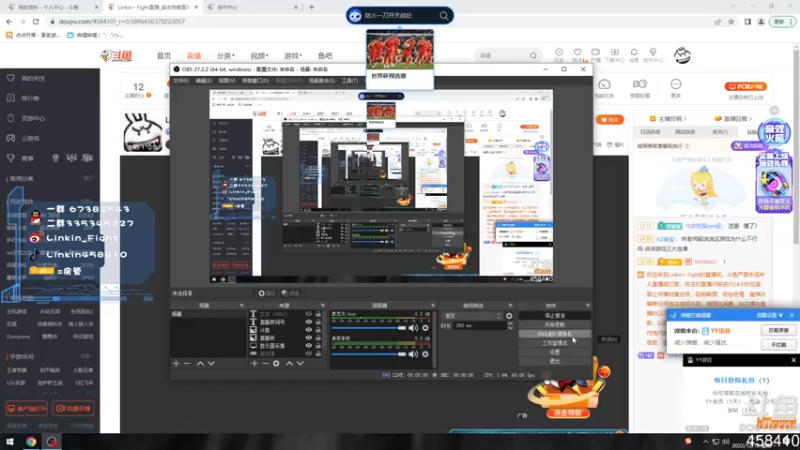Adjust 麦克风/Aux volume slider
The width and height of the screenshot is (800, 450).
pos(369,328)
